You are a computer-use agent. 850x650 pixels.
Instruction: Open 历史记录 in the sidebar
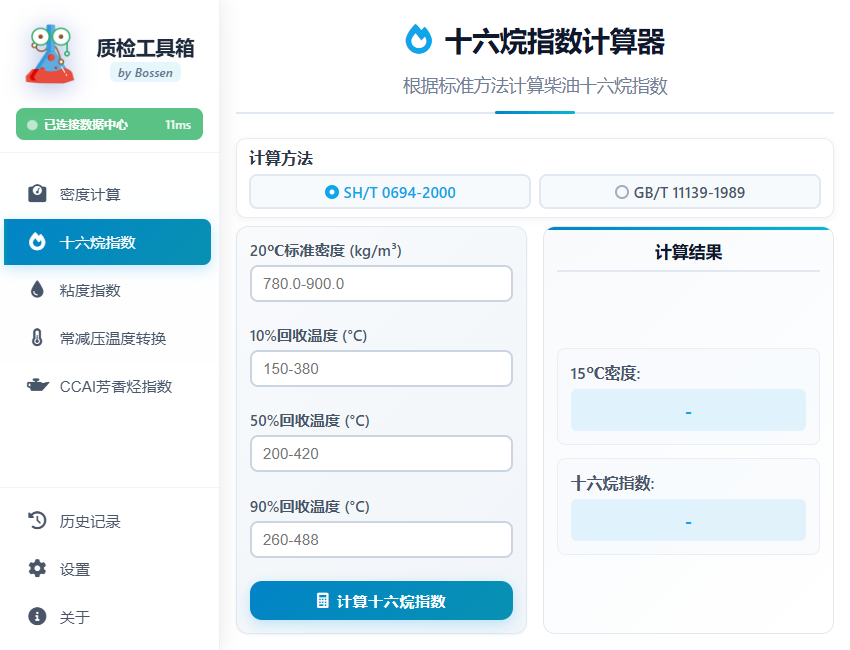(x=107, y=520)
